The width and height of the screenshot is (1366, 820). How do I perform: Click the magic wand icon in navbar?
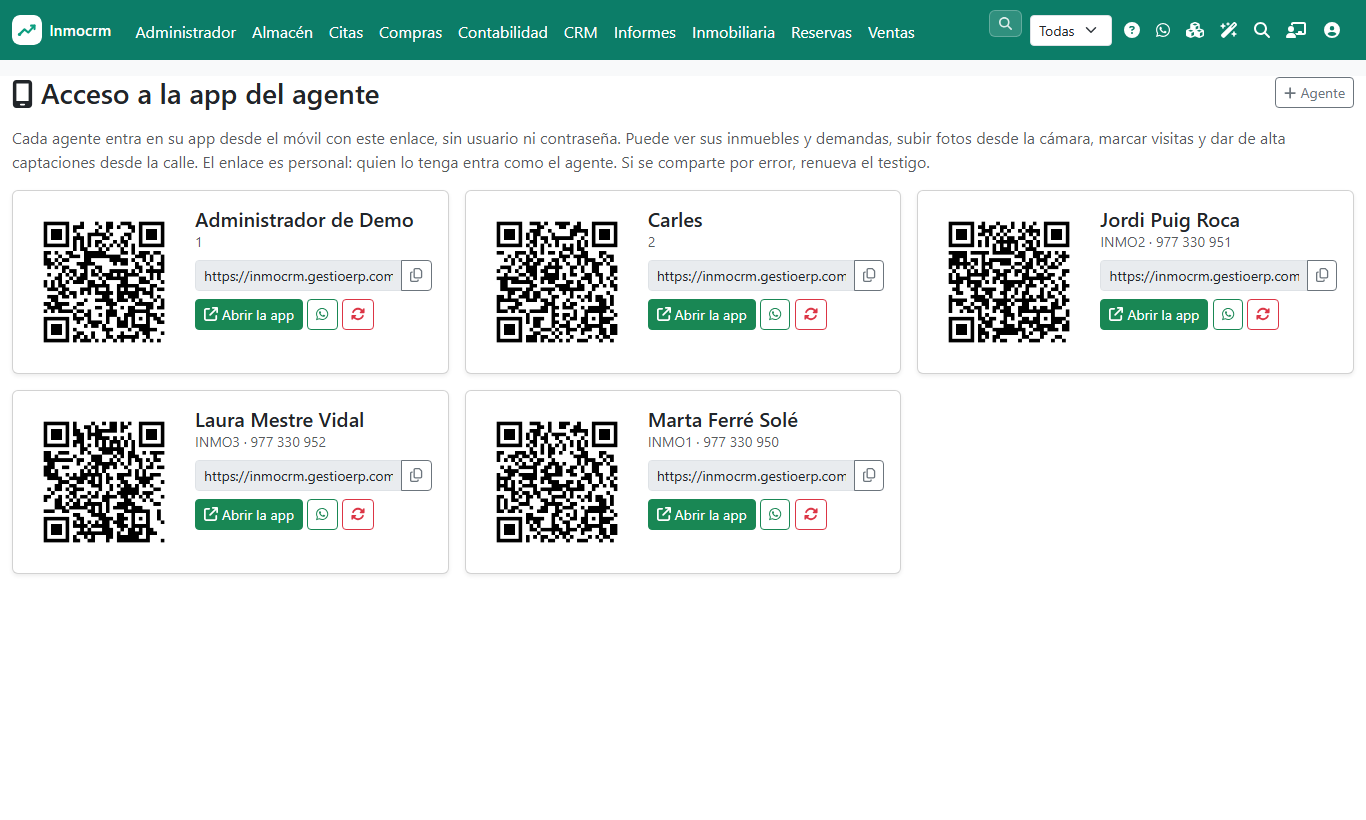click(1229, 31)
